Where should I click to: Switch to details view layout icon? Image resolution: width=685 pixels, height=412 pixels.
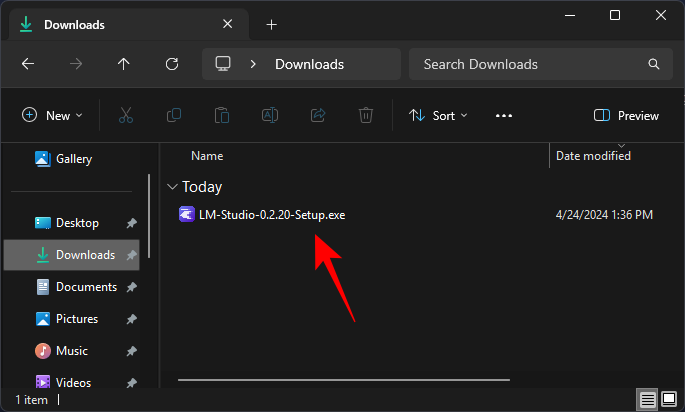pos(647,399)
